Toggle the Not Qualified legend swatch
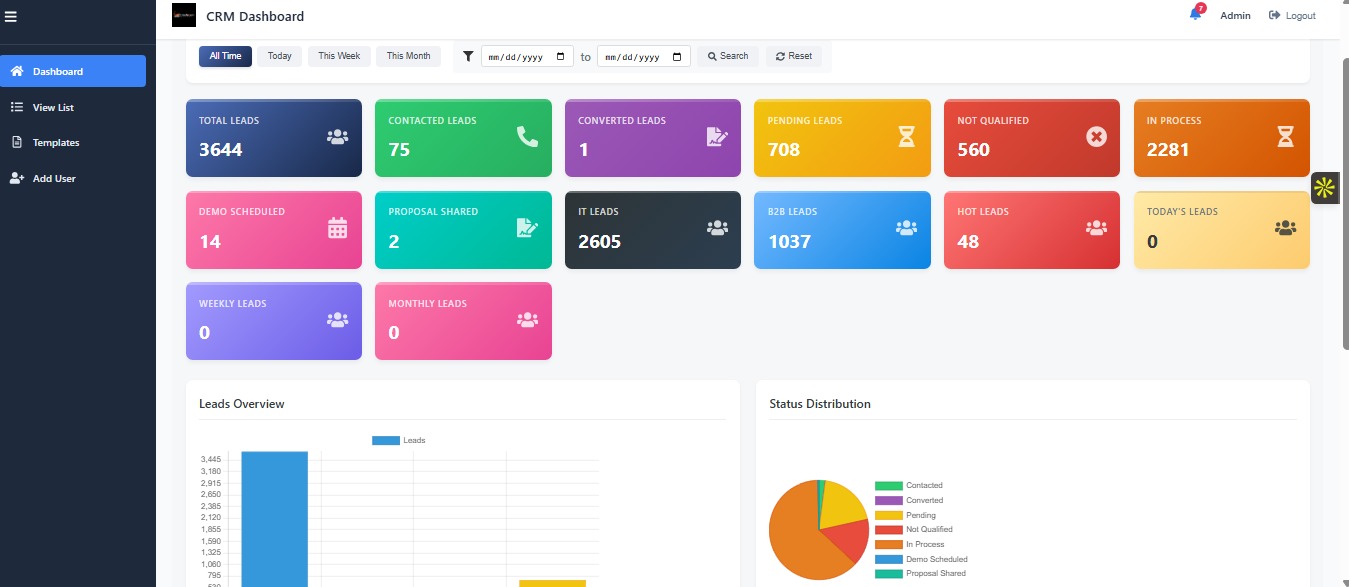This screenshot has width=1349, height=587. point(888,530)
